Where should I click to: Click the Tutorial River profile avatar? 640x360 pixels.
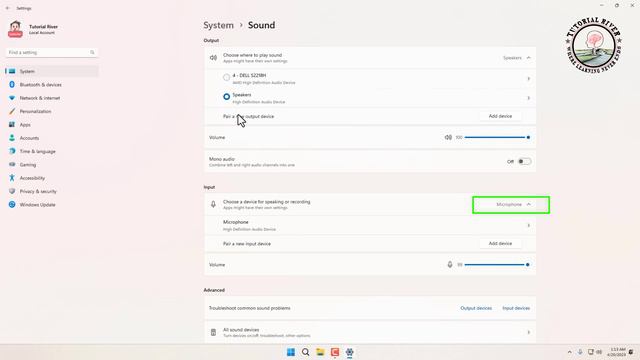15,29
